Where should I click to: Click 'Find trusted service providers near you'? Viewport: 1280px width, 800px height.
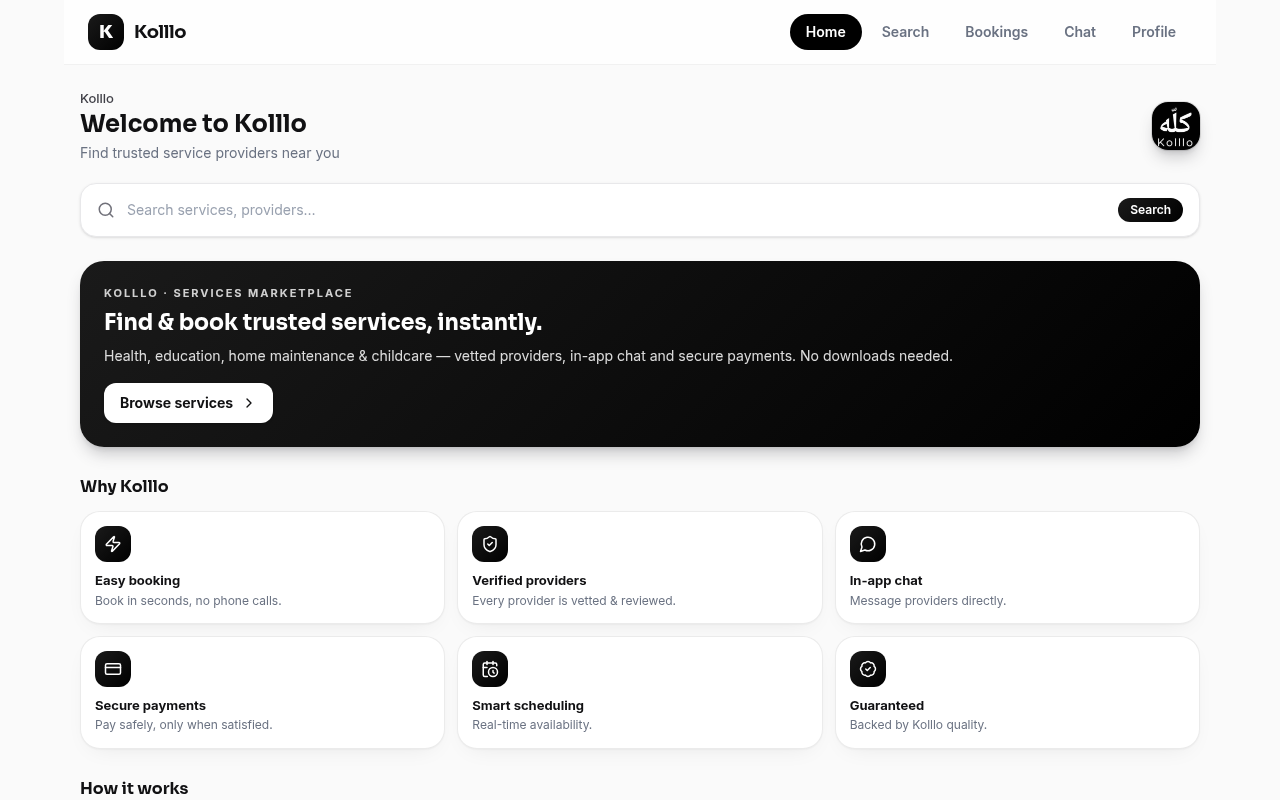click(x=210, y=153)
